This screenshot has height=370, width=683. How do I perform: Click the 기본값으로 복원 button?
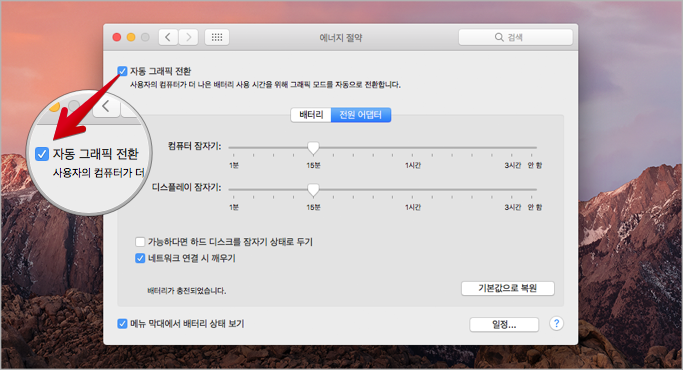pyautogui.click(x=507, y=289)
